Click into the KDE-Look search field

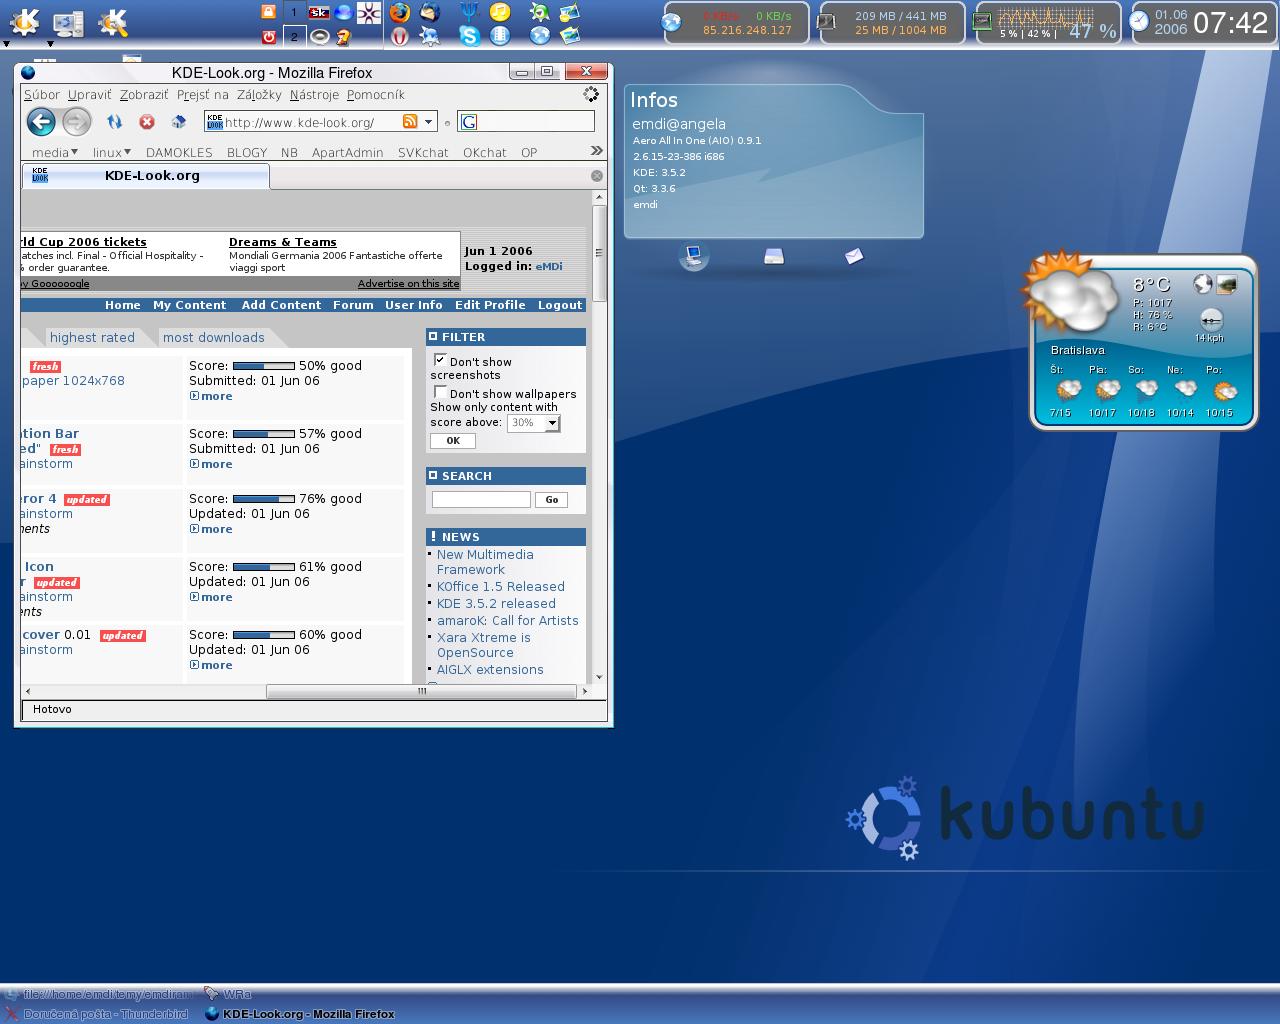click(x=481, y=499)
